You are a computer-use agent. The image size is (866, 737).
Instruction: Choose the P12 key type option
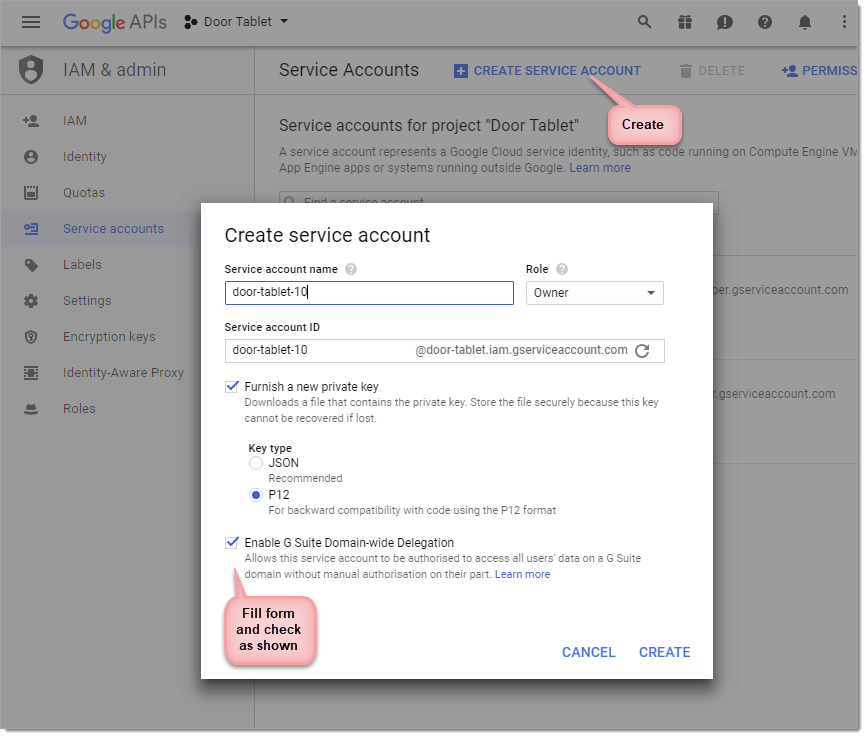(256, 495)
